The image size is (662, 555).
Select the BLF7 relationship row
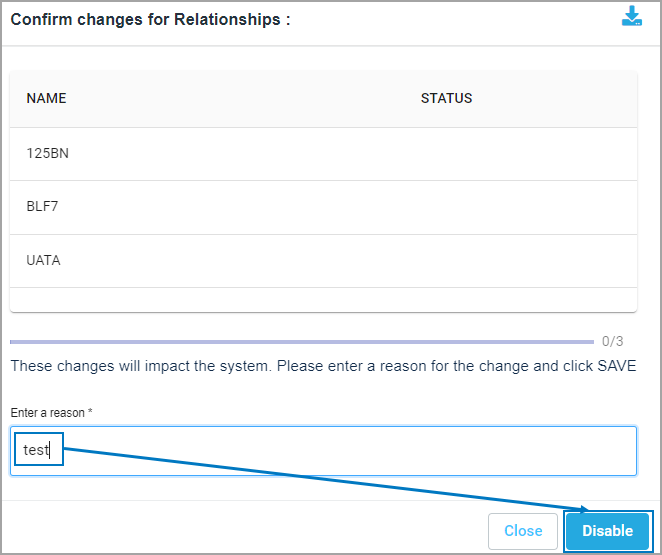coord(44,207)
